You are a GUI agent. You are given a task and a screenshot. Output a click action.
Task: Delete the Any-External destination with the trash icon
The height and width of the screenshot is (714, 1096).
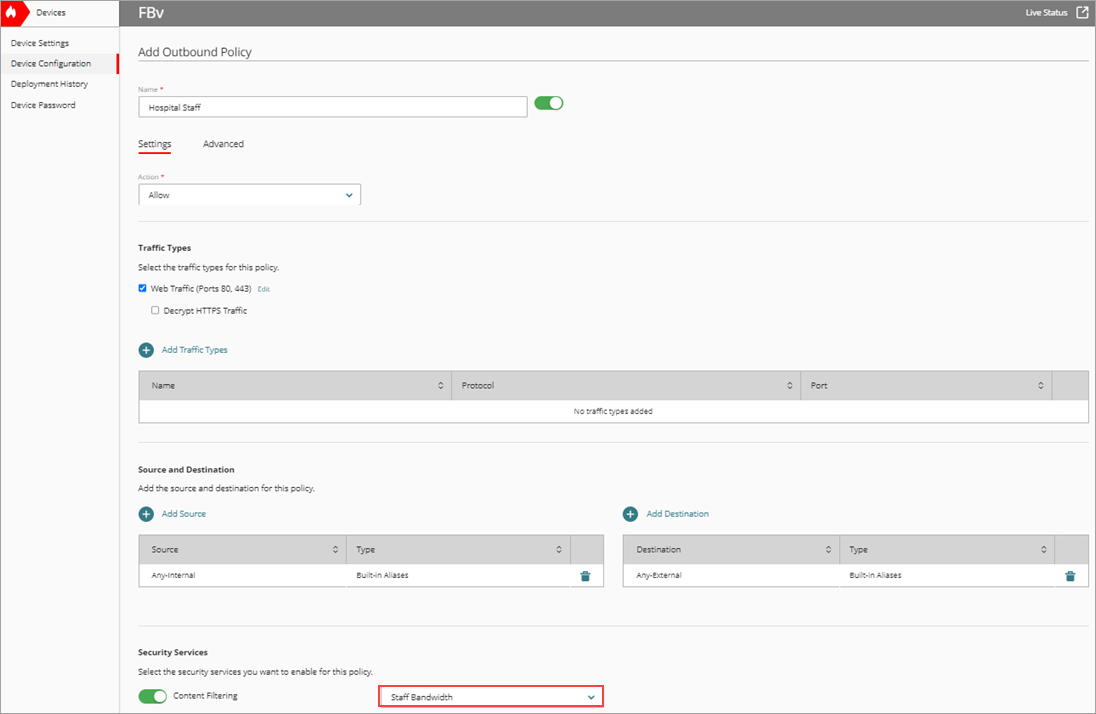click(1070, 575)
